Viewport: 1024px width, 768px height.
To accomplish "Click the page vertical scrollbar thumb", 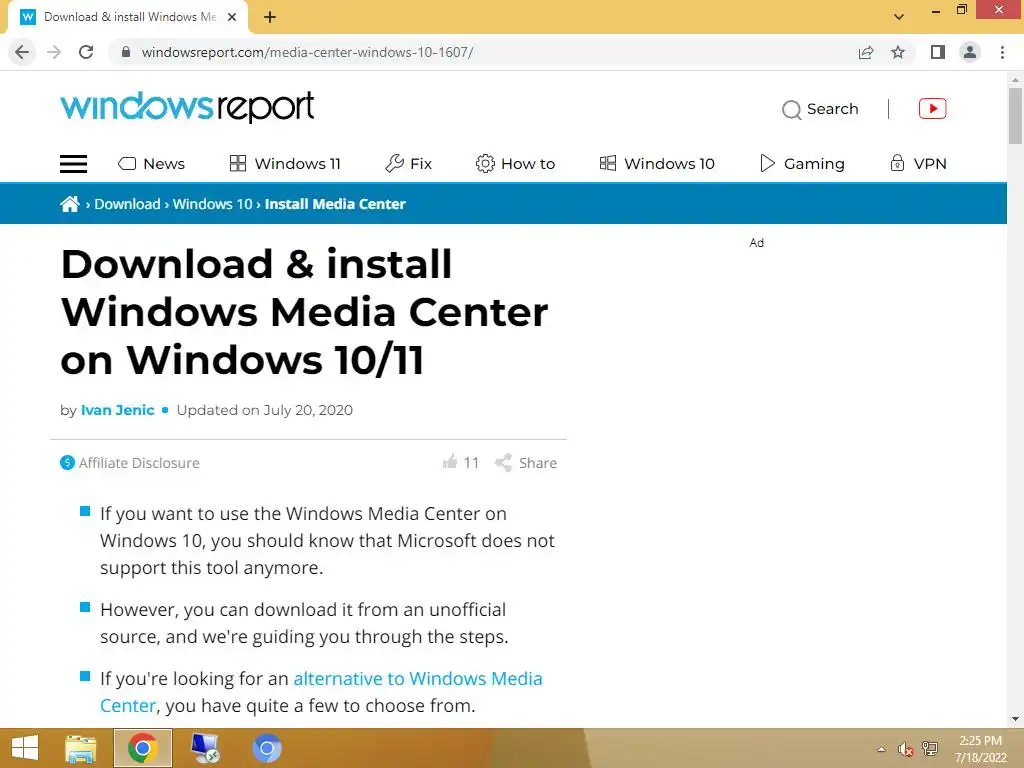I will [x=1015, y=116].
